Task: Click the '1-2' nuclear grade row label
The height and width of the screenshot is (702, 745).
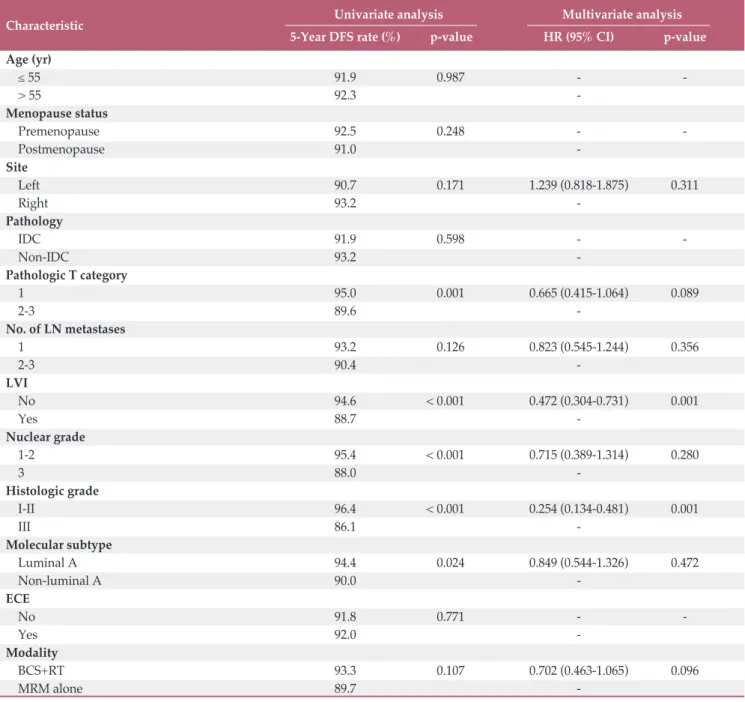Action: point(26,455)
